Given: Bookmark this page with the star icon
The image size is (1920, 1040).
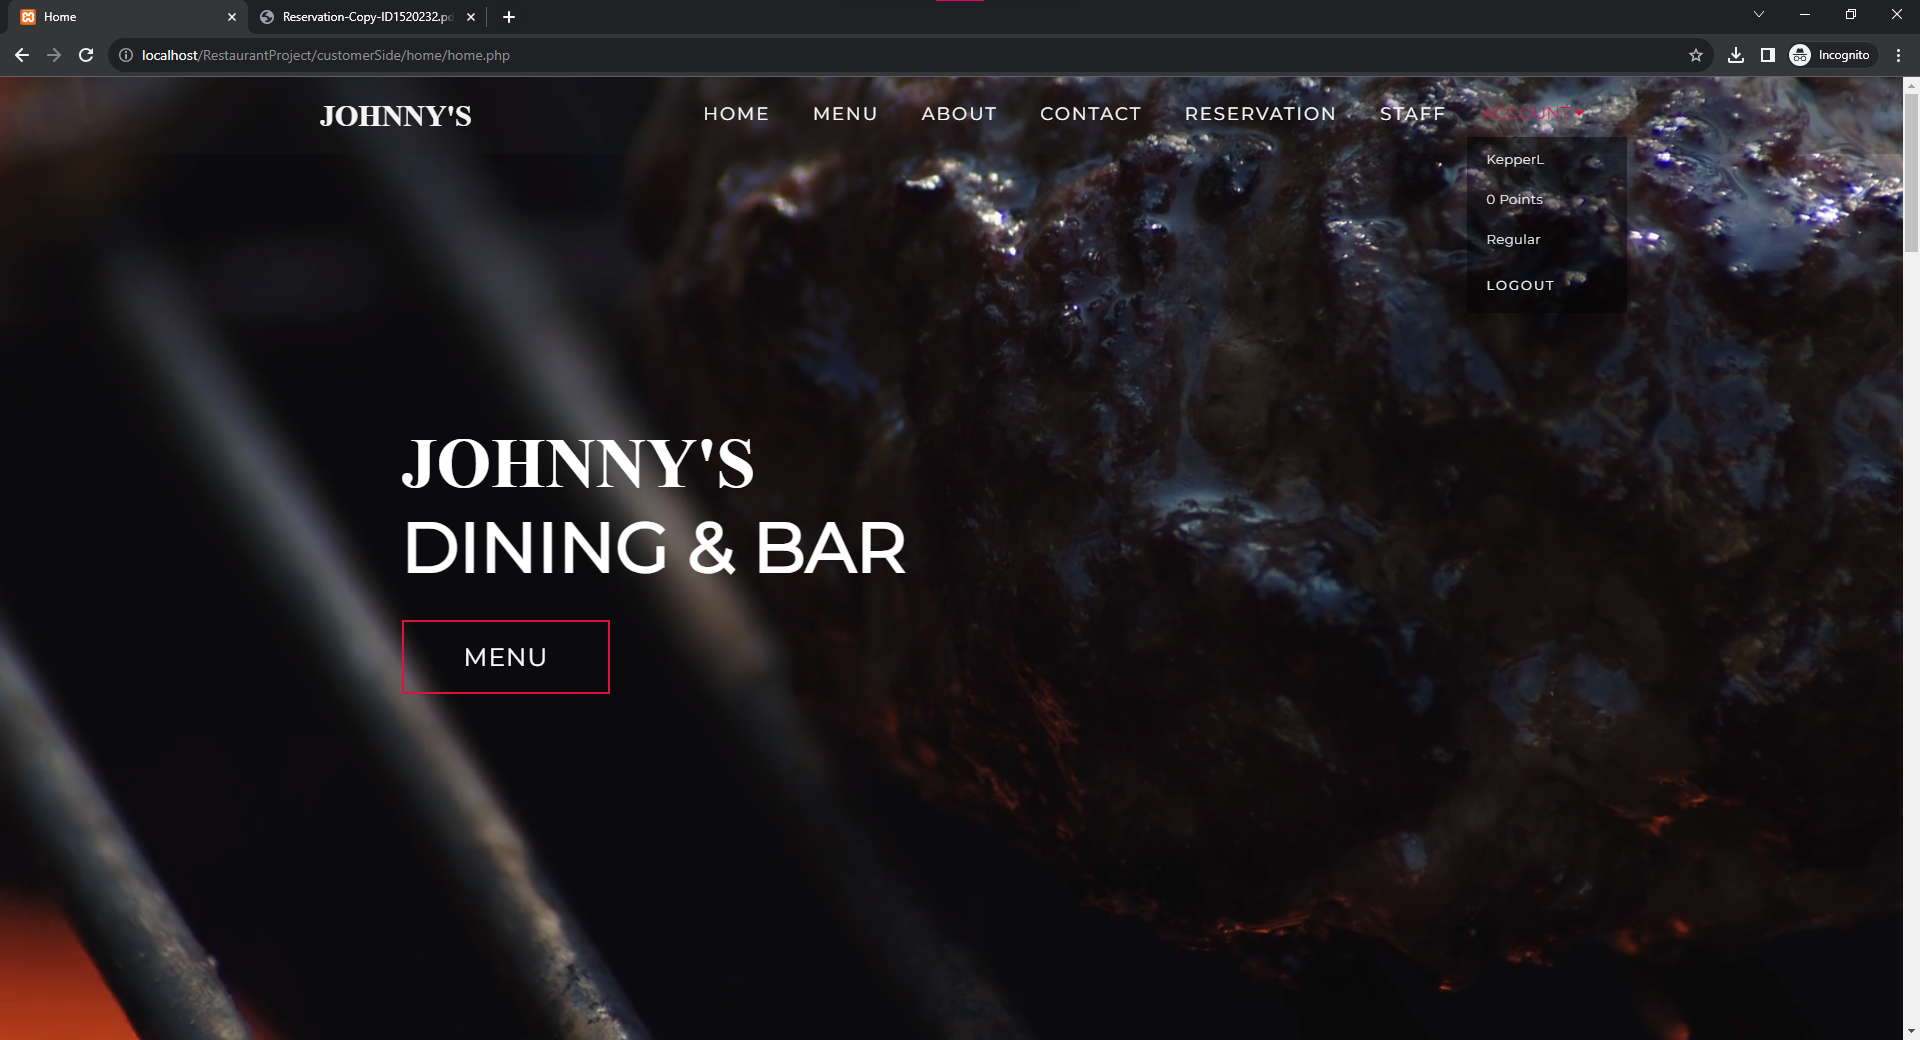Looking at the screenshot, I should pyautogui.click(x=1696, y=55).
